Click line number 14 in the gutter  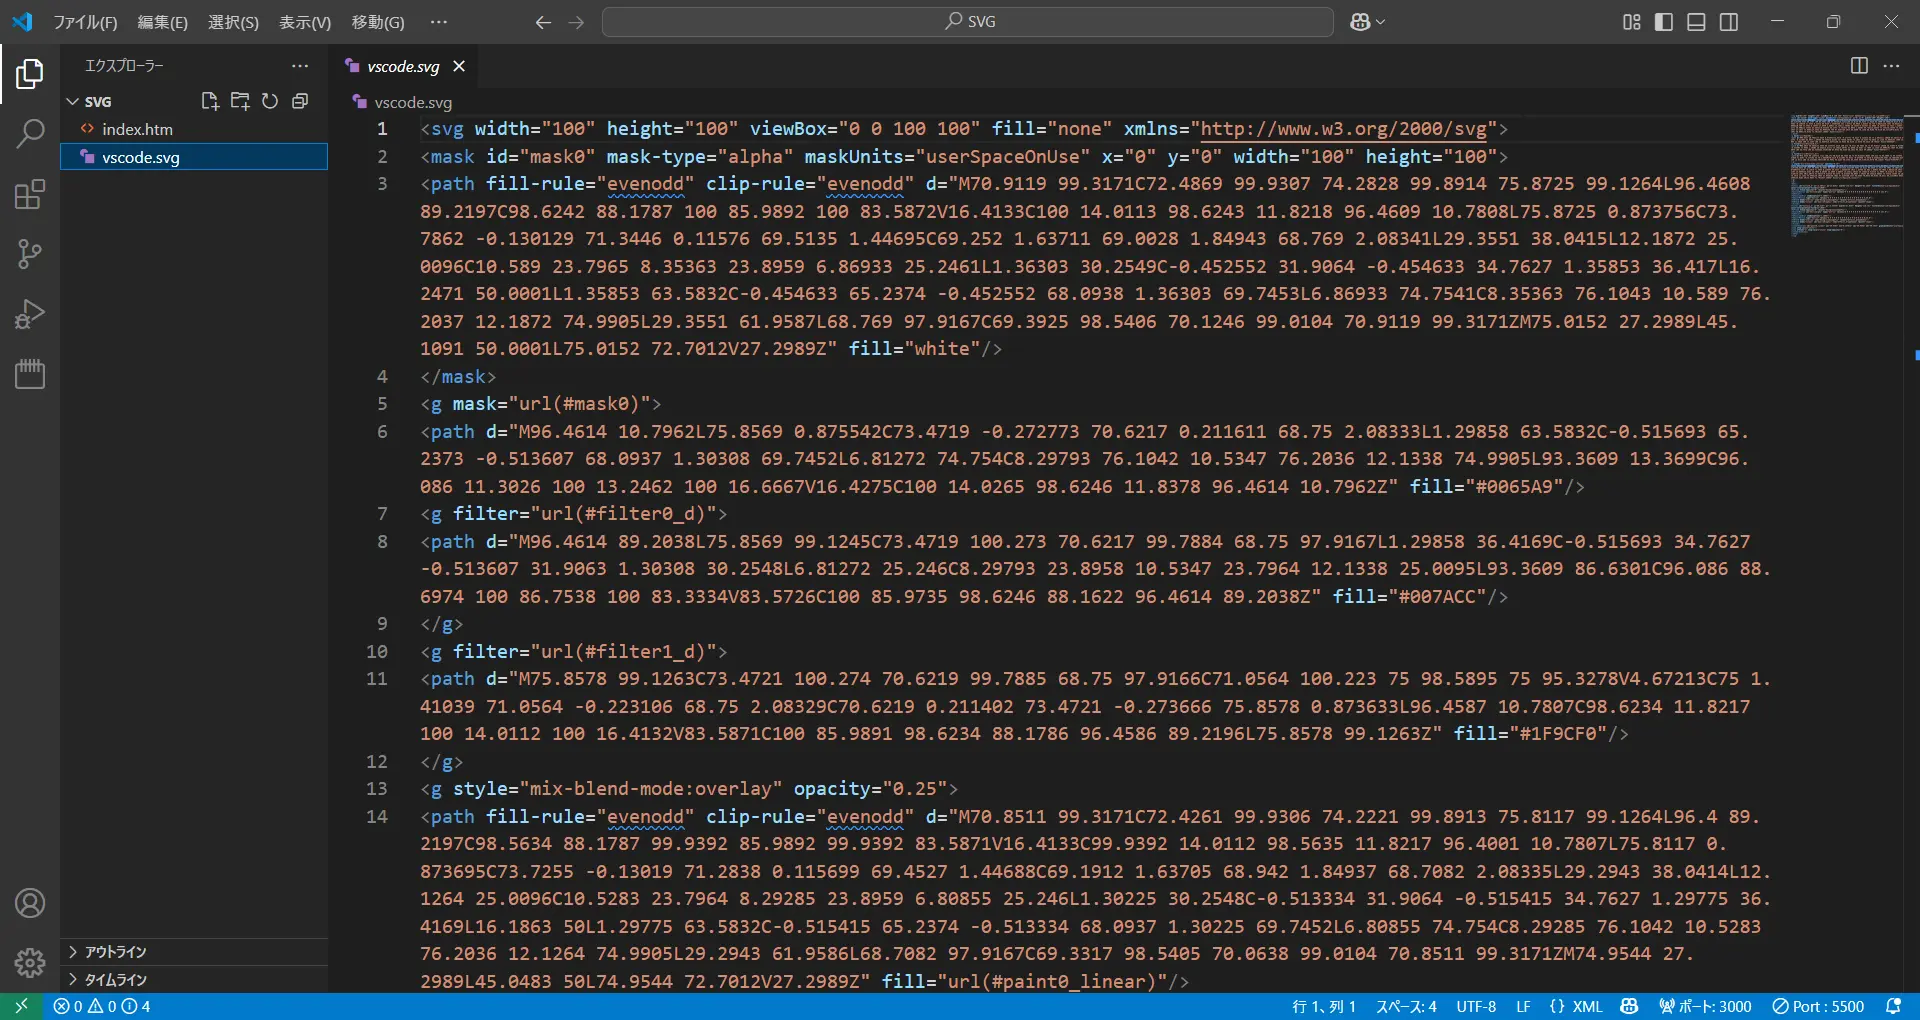click(x=377, y=816)
